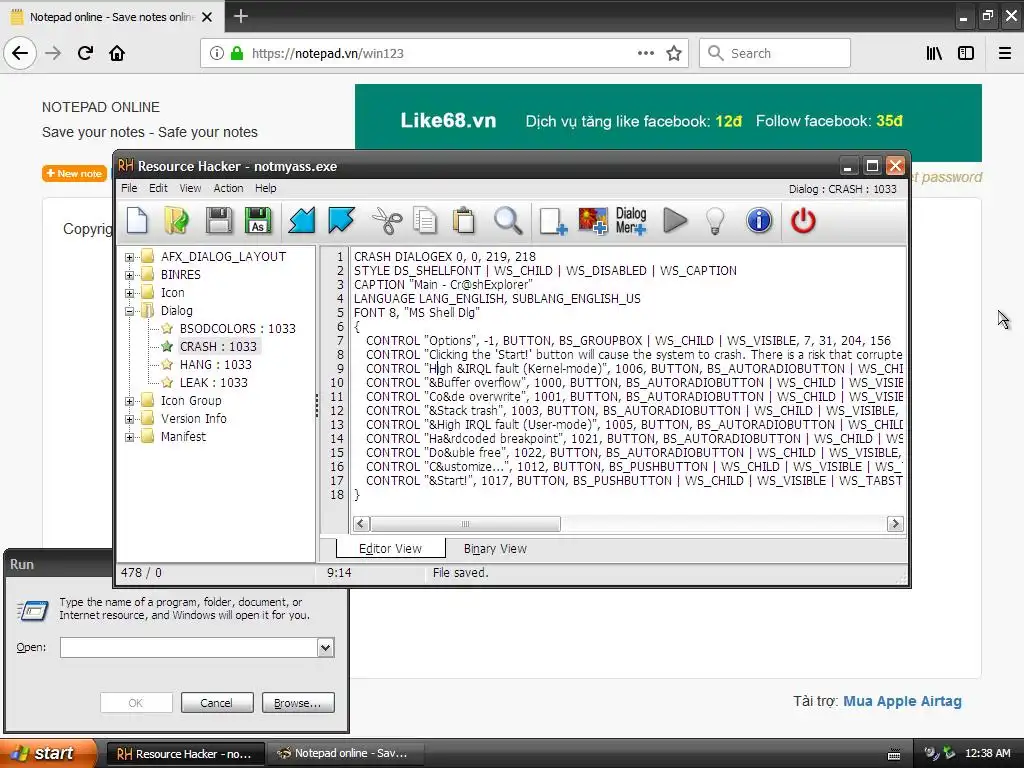Switch to the Binary View tab
This screenshot has width=1024, height=768.
click(495, 549)
